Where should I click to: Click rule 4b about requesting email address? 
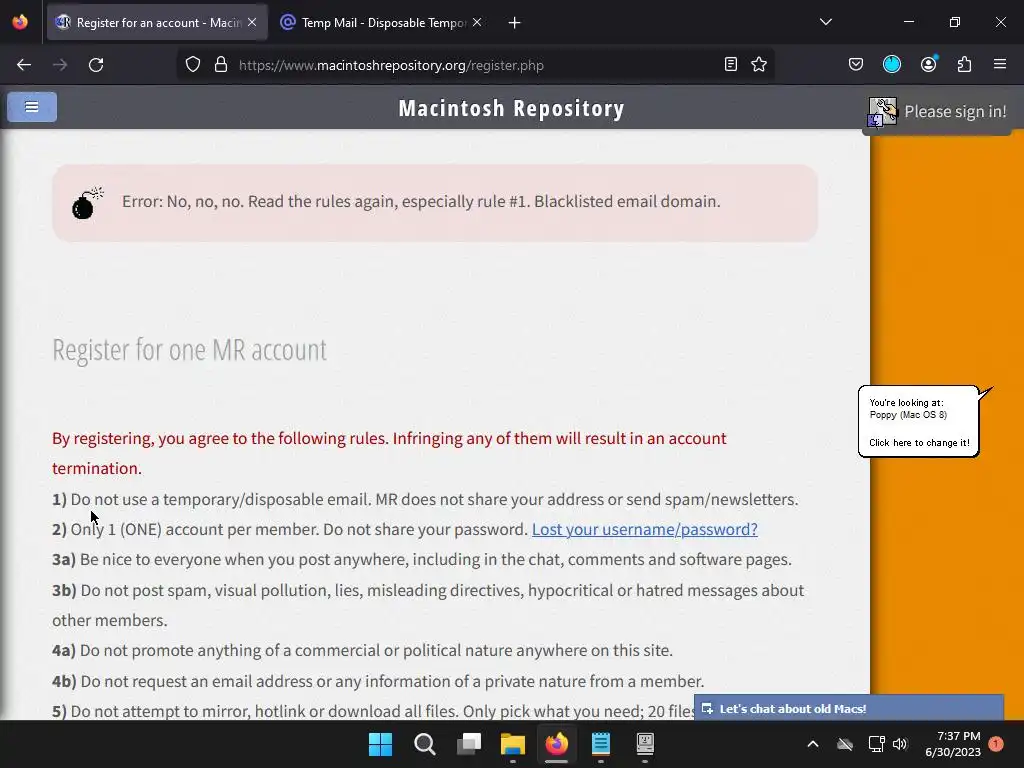[378, 681]
